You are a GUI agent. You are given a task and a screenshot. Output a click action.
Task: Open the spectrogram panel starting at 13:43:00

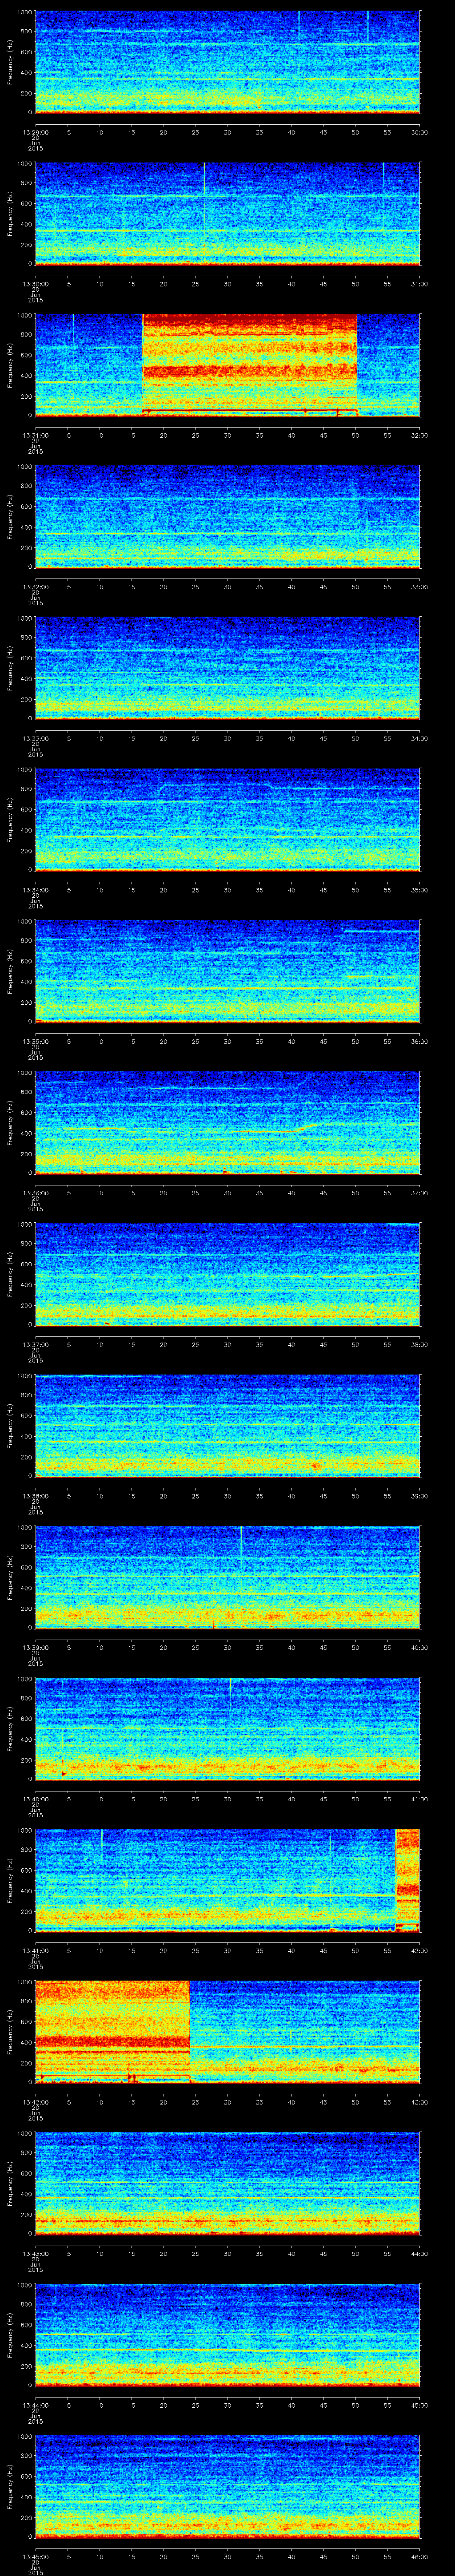tap(227, 2183)
